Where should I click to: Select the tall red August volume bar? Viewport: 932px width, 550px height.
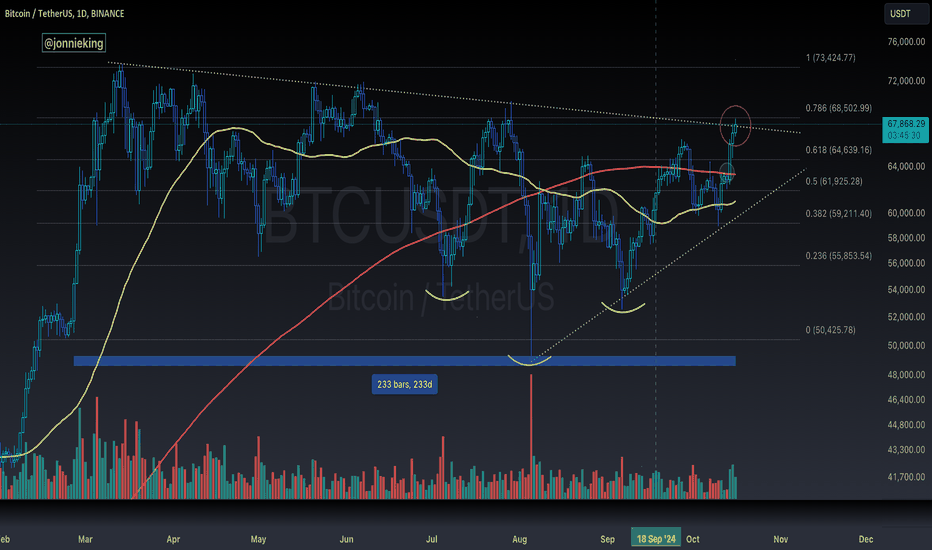click(x=531, y=436)
